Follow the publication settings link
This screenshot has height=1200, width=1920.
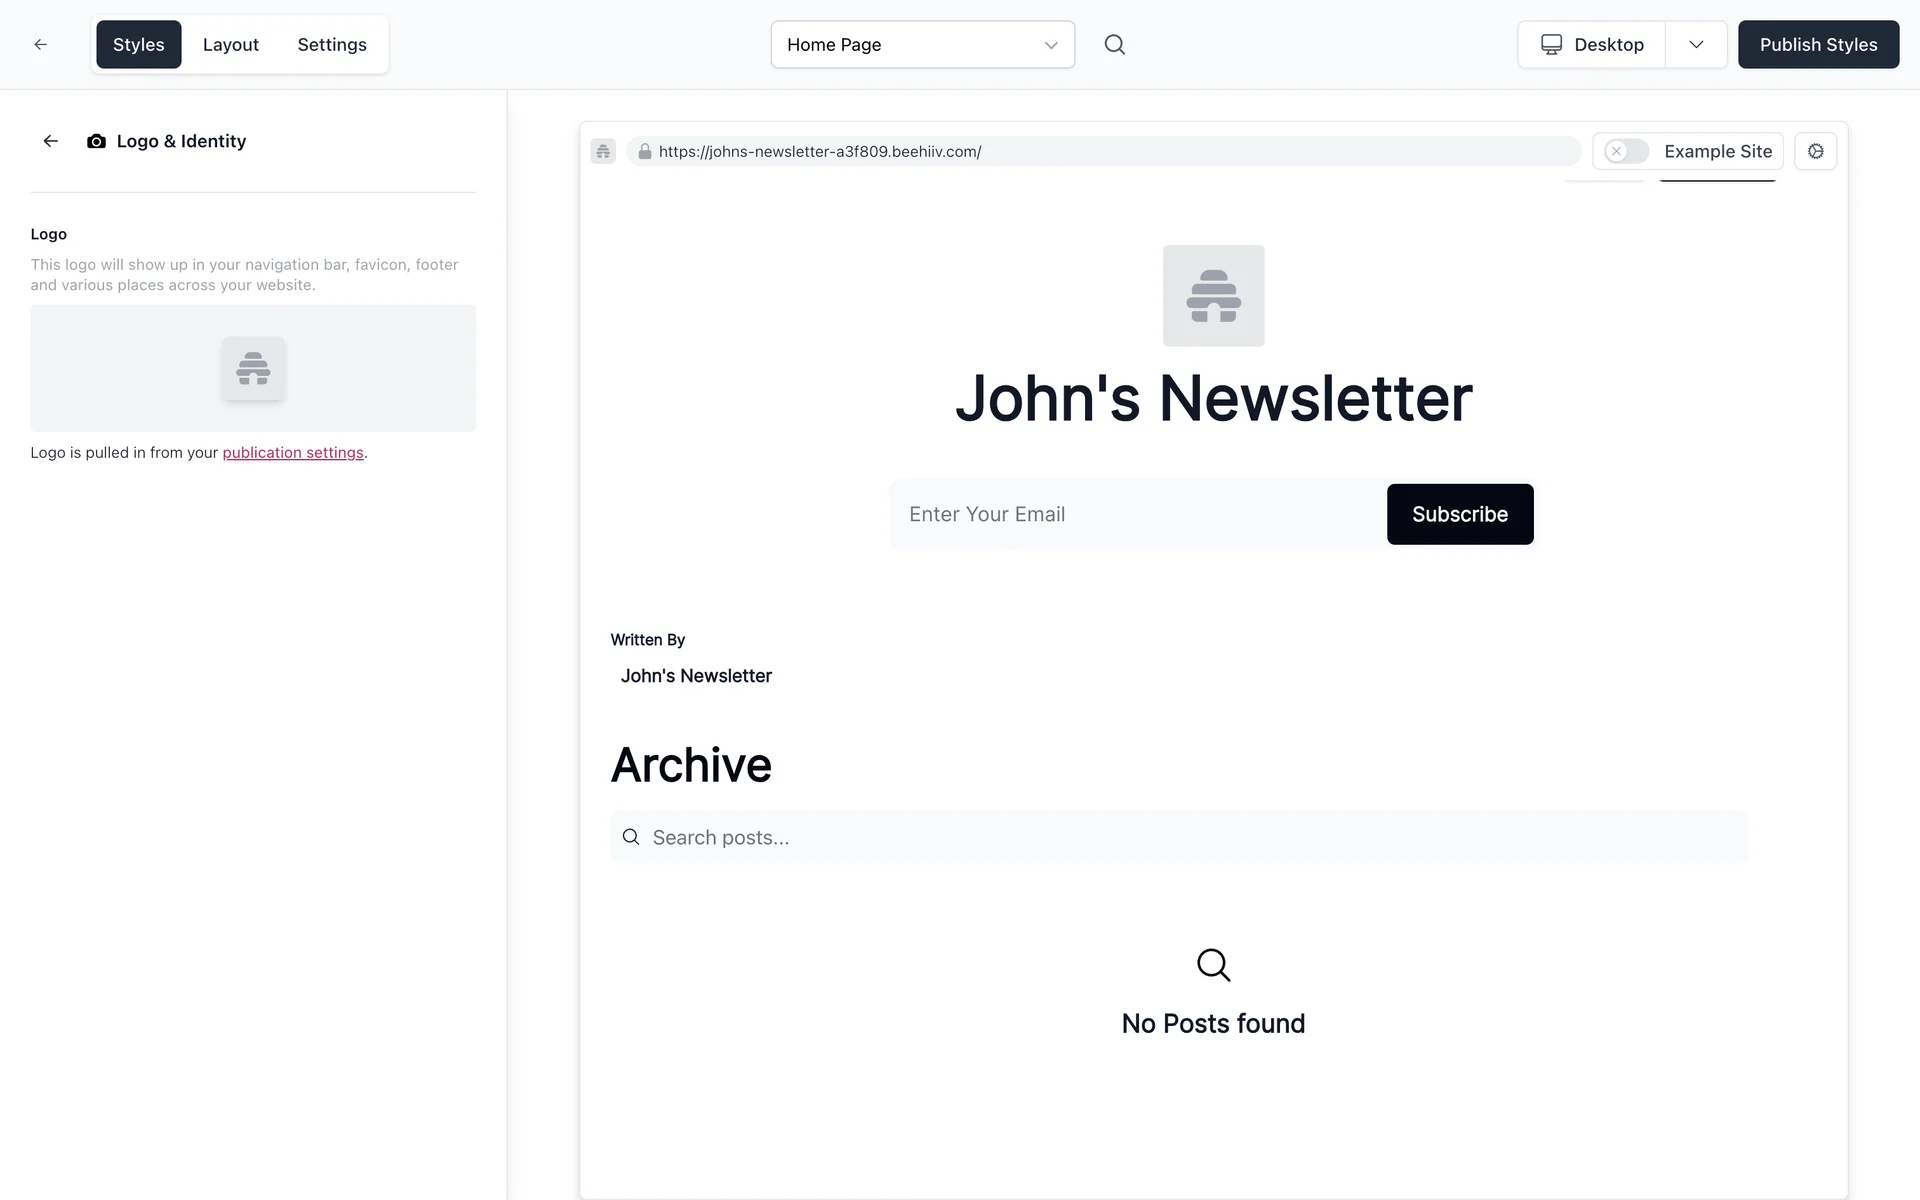click(x=293, y=452)
